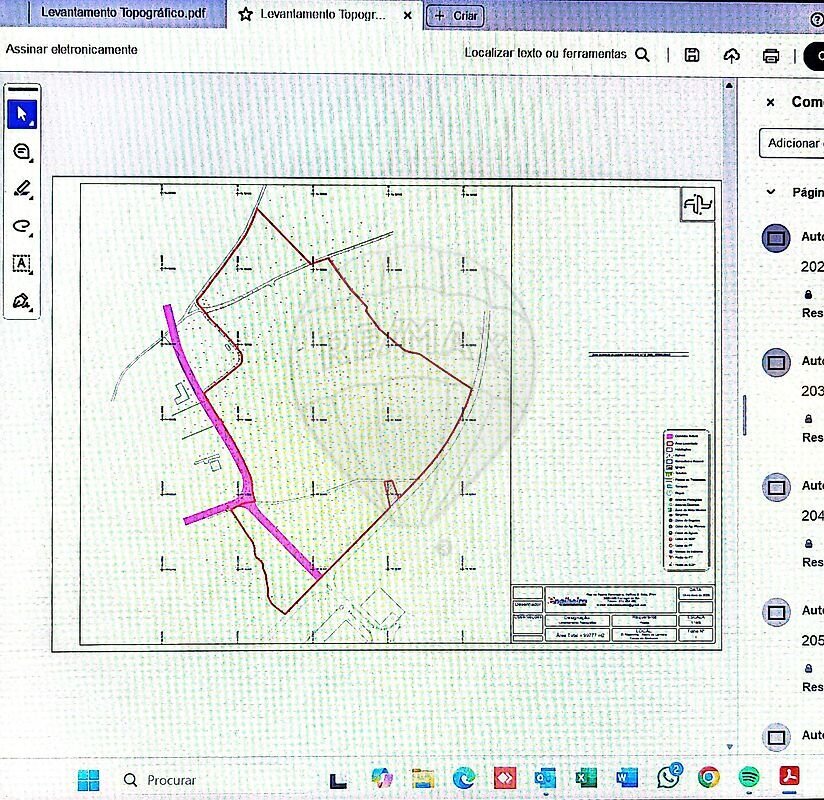Screen dimensions: 824x800
Task: Click the Adicionar comment input field
Action: pos(793,143)
